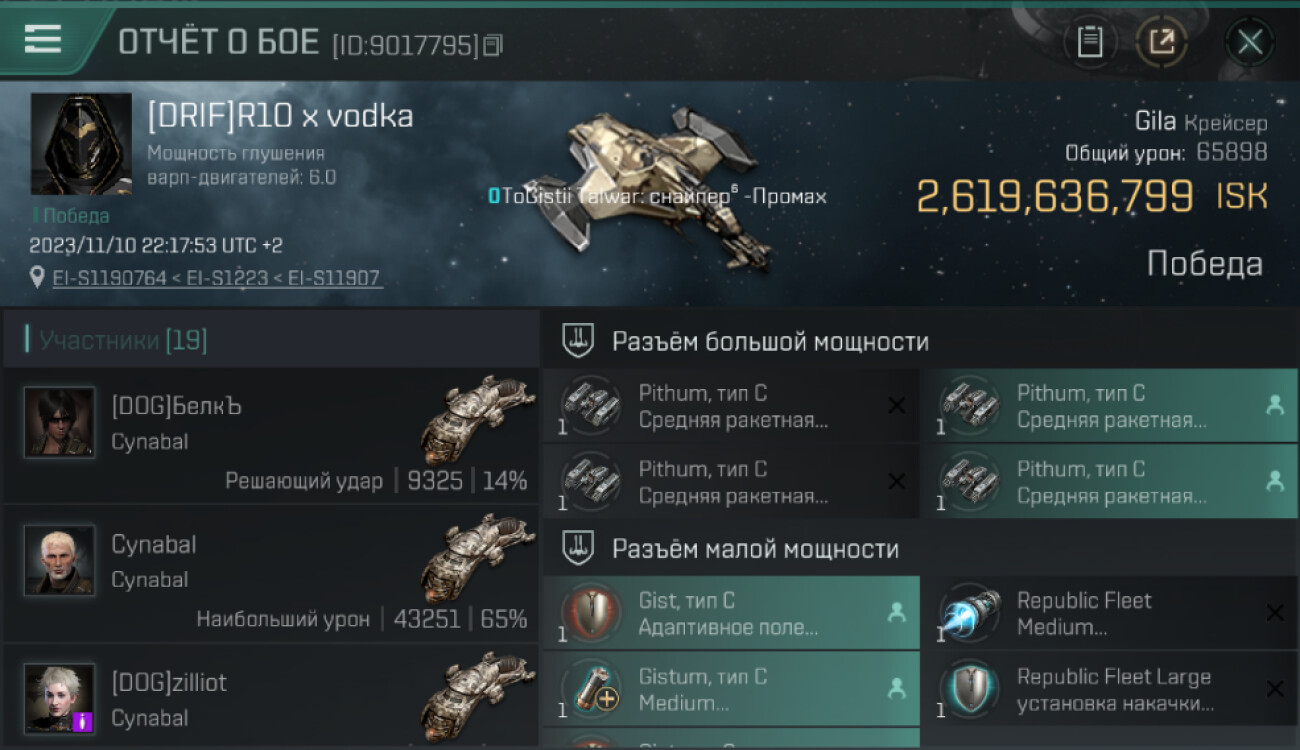
Task: Open the clipboard report icon
Action: point(1090,41)
